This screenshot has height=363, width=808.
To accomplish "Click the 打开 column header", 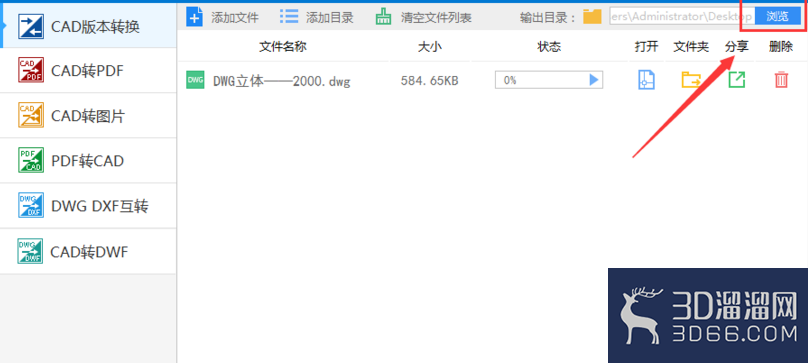I will pos(646,47).
